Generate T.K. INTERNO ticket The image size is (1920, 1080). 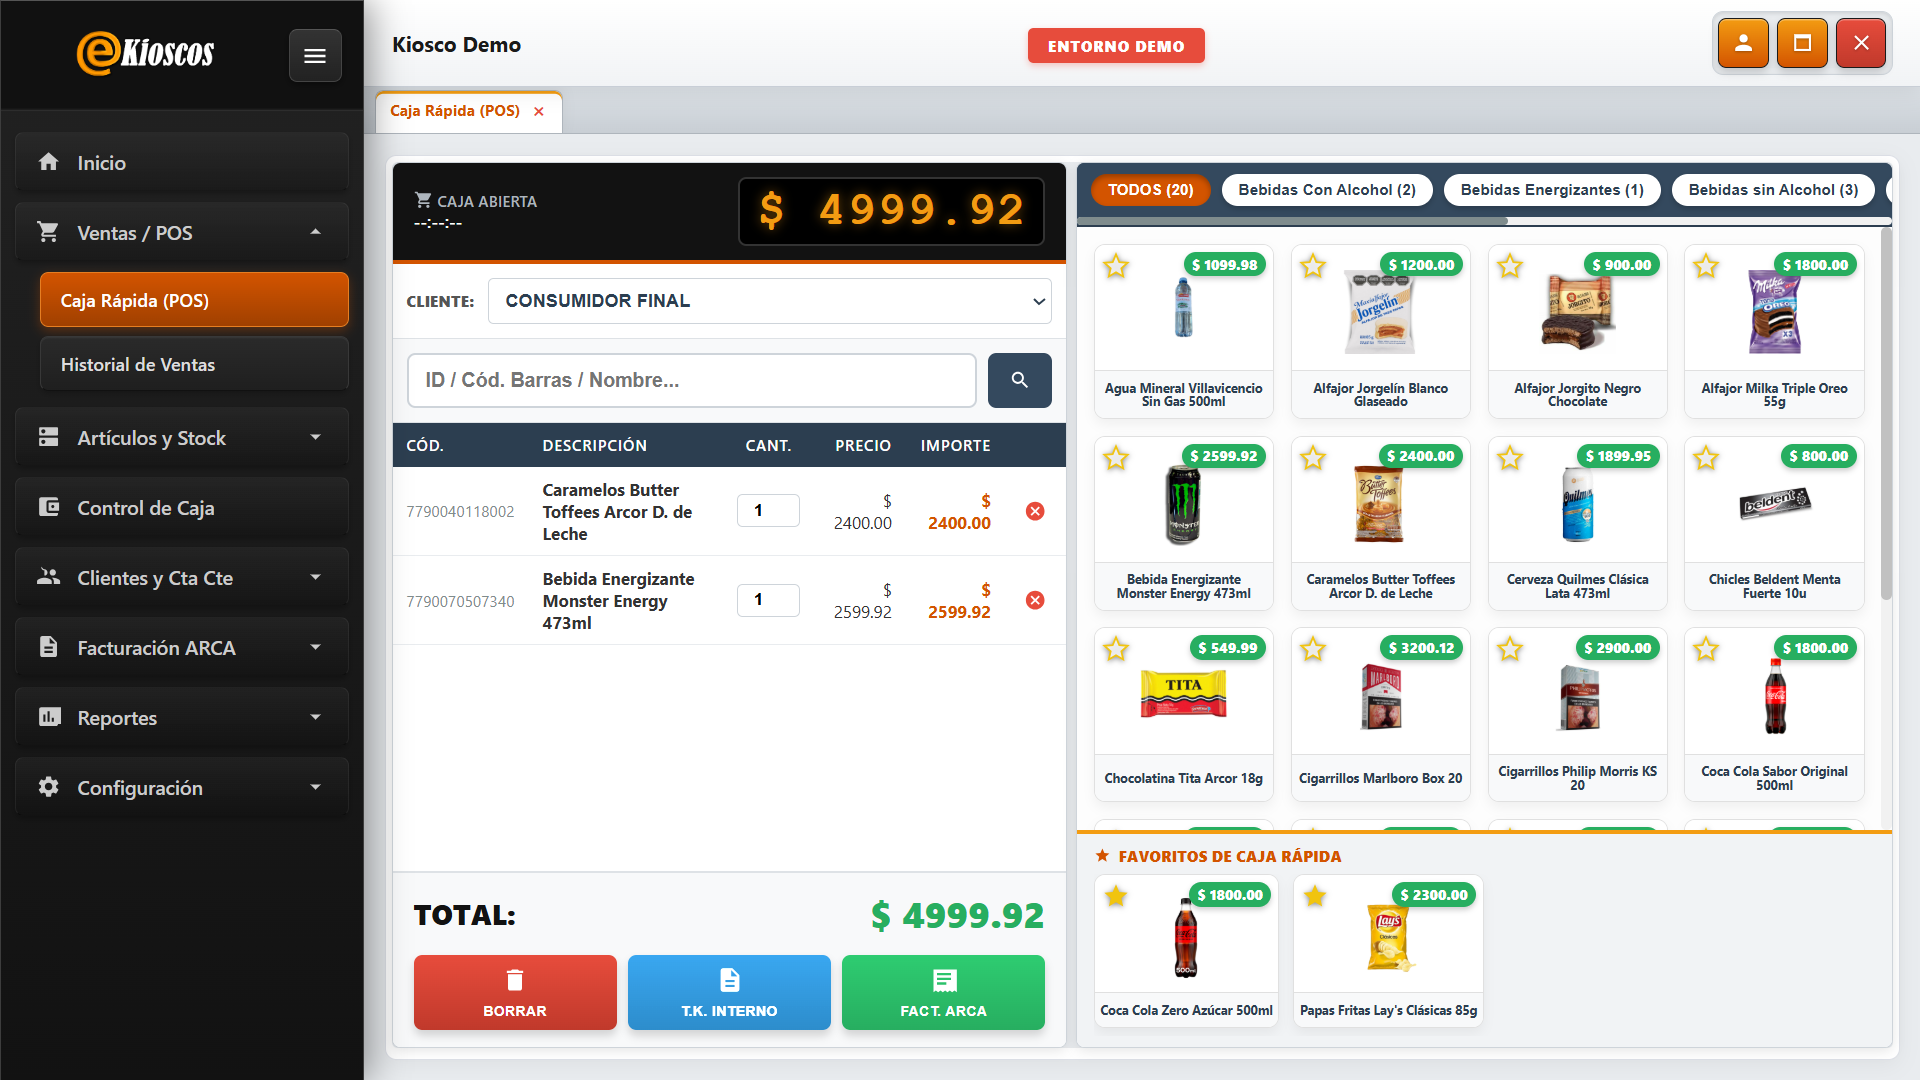729,992
